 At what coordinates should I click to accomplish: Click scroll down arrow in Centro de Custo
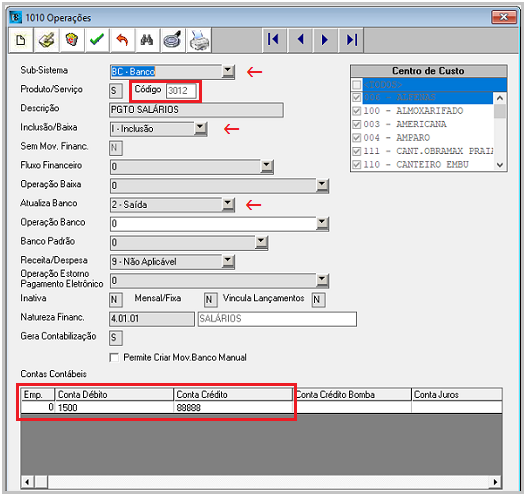pos(500,165)
